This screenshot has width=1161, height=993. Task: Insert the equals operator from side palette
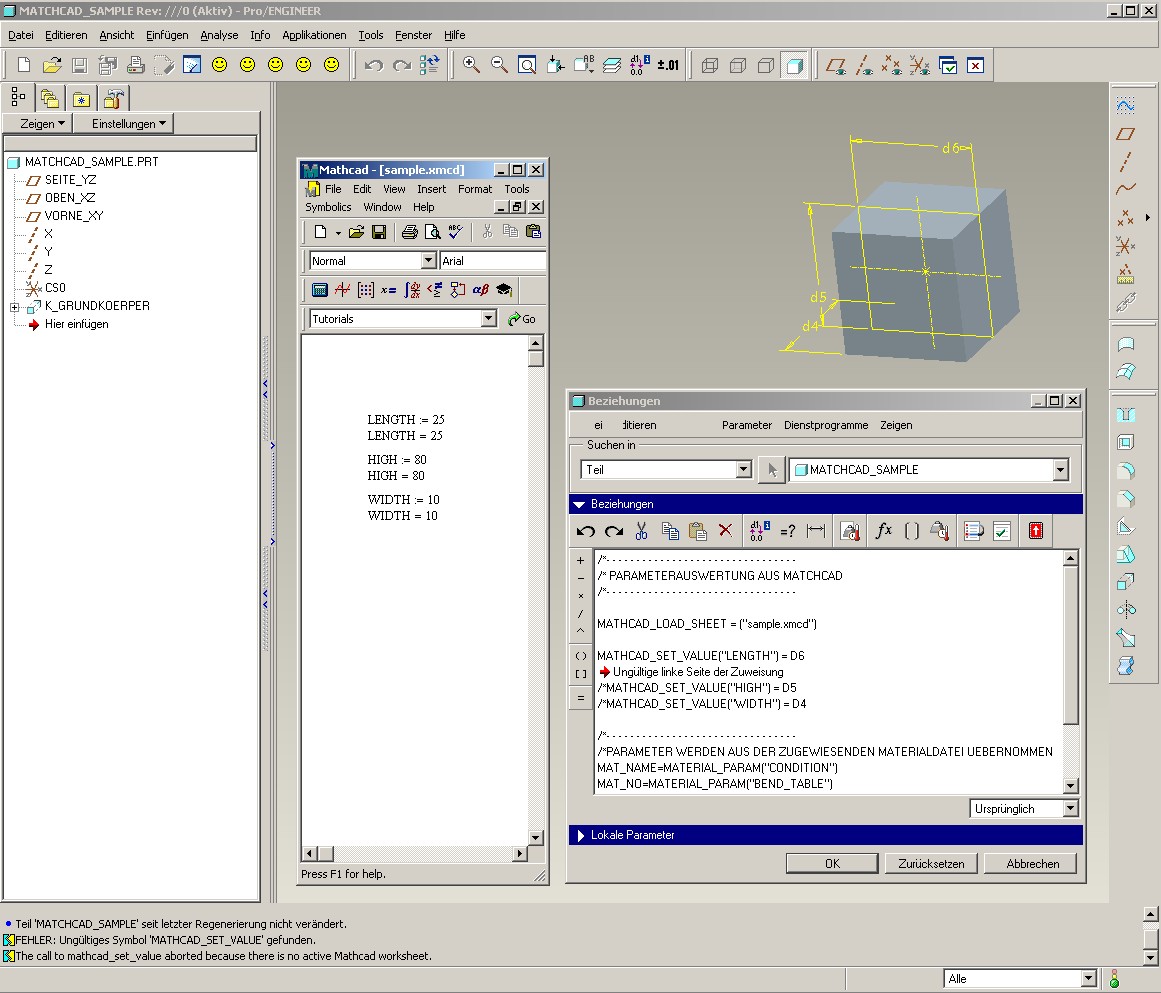click(x=580, y=698)
